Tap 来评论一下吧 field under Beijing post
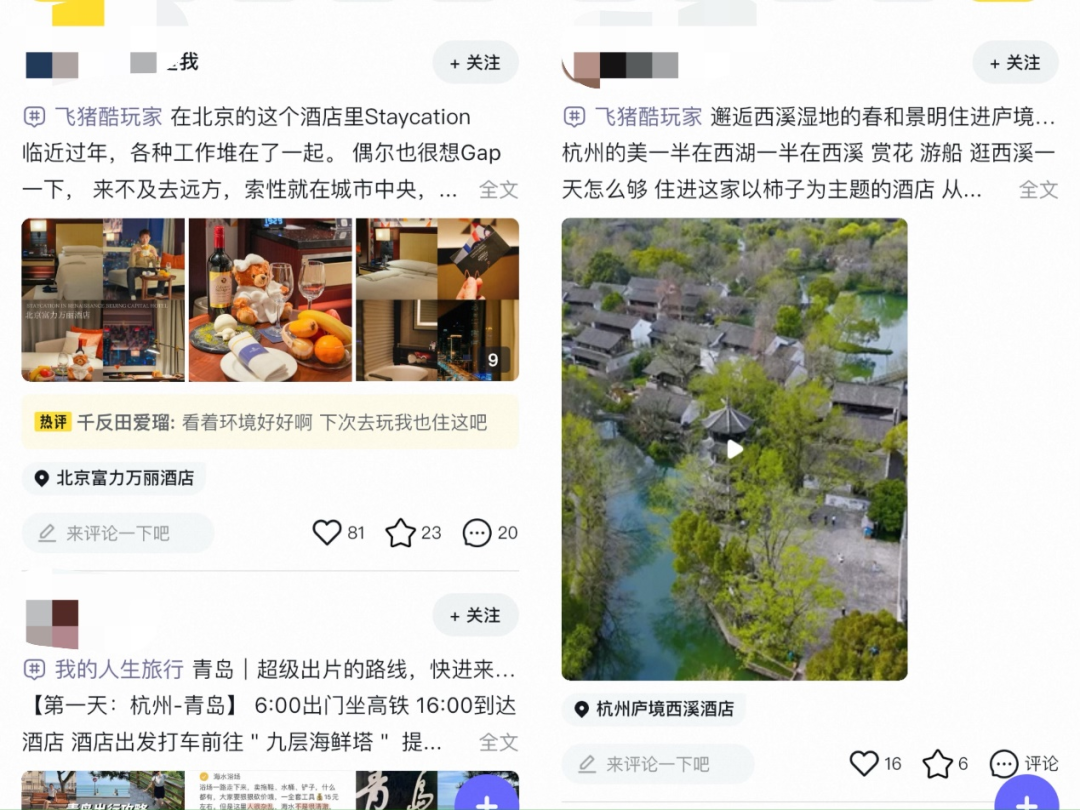Viewport: 1080px width, 810px height. click(x=118, y=533)
